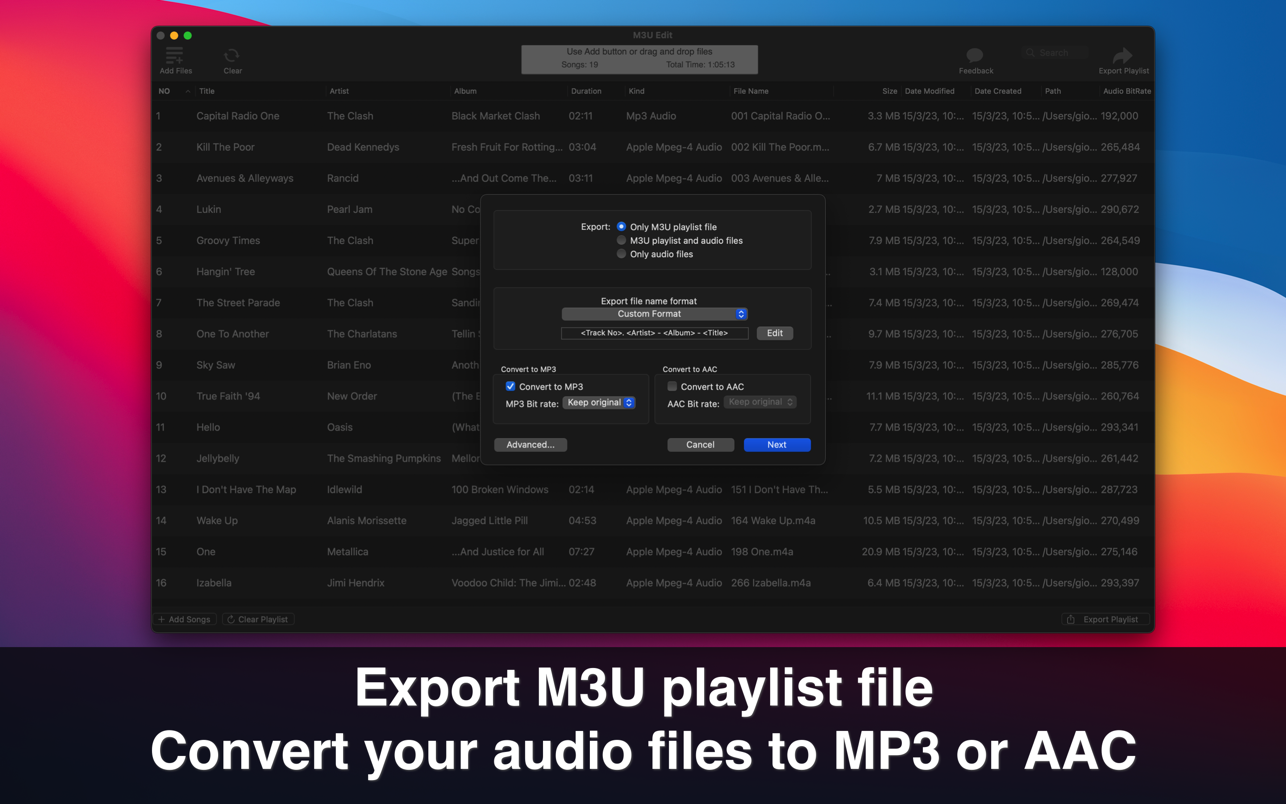Open the AAC Bit rate dropdown
The image size is (1286, 804).
[760, 403]
